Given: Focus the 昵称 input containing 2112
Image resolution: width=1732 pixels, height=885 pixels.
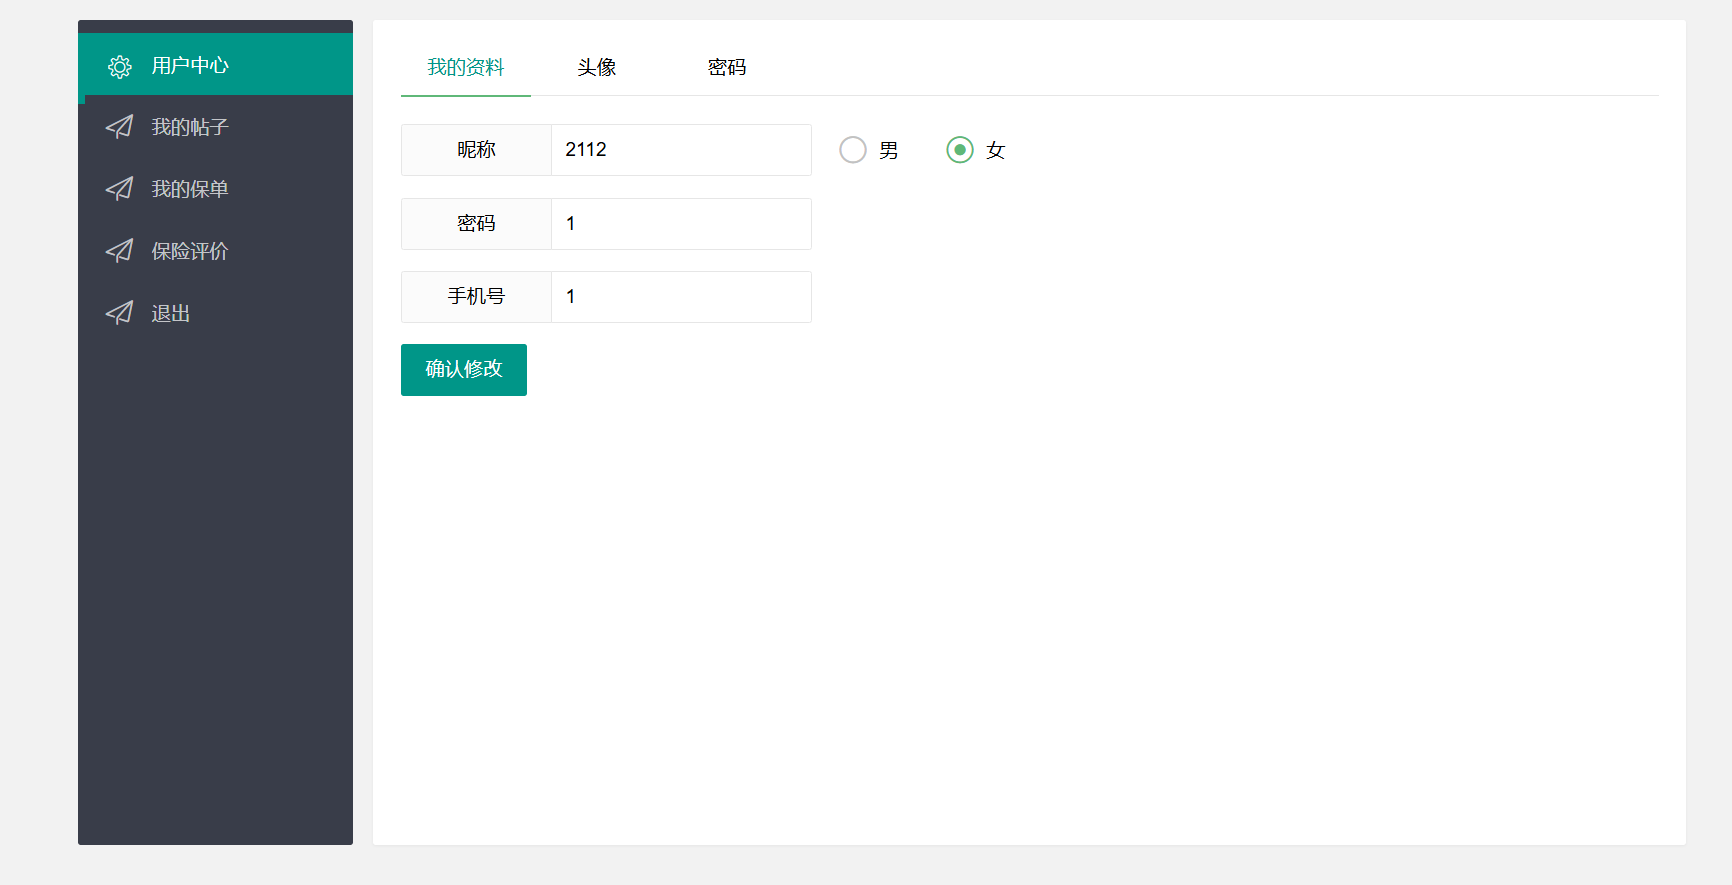Looking at the screenshot, I should tap(681, 150).
